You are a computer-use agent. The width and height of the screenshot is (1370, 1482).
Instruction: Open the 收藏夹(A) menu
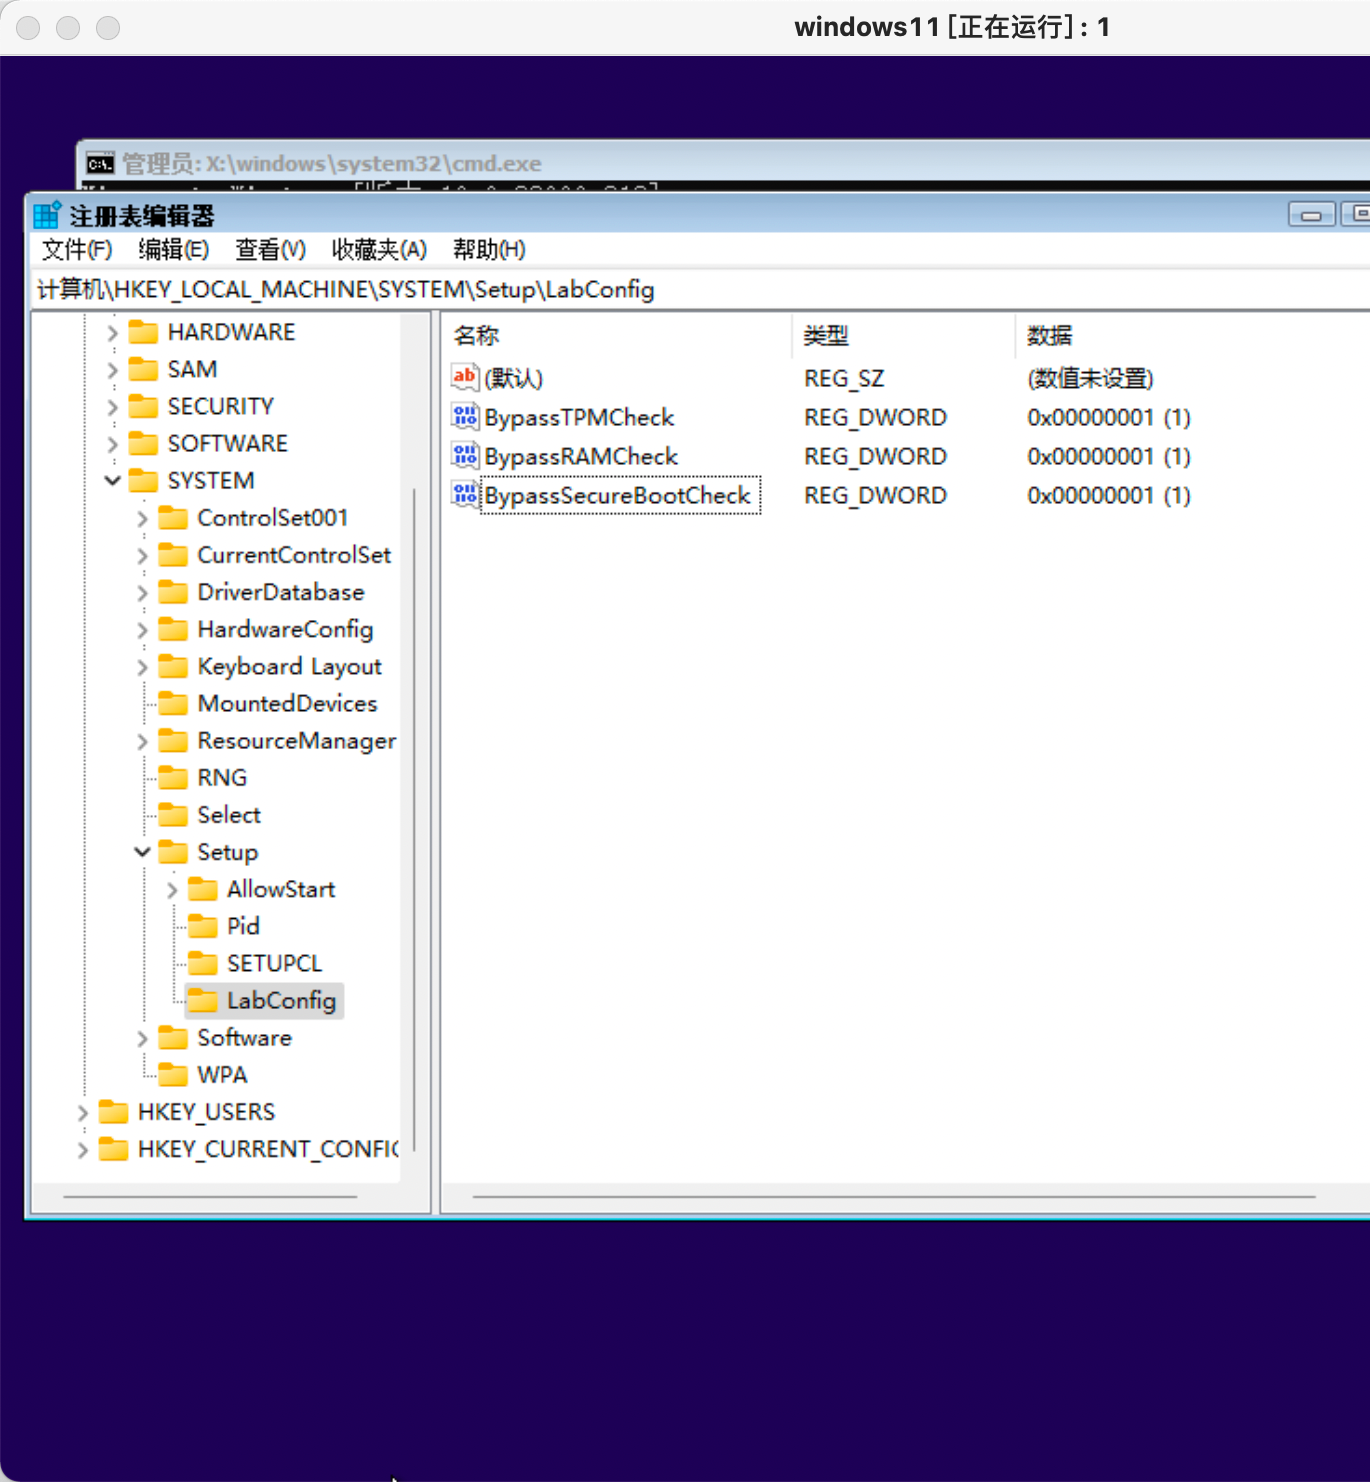(x=379, y=250)
